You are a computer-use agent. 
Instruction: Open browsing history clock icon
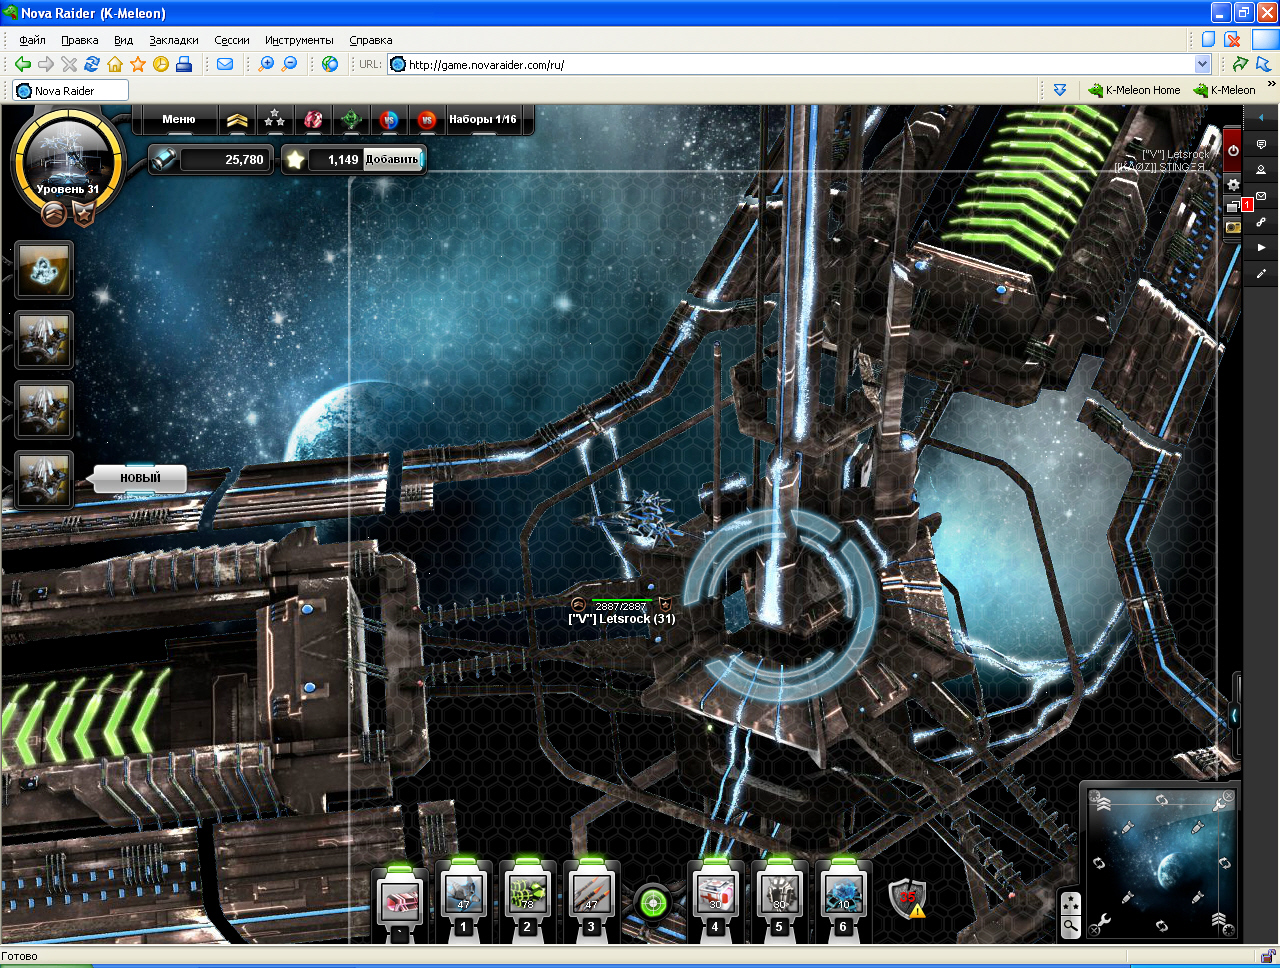[x=161, y=64]
